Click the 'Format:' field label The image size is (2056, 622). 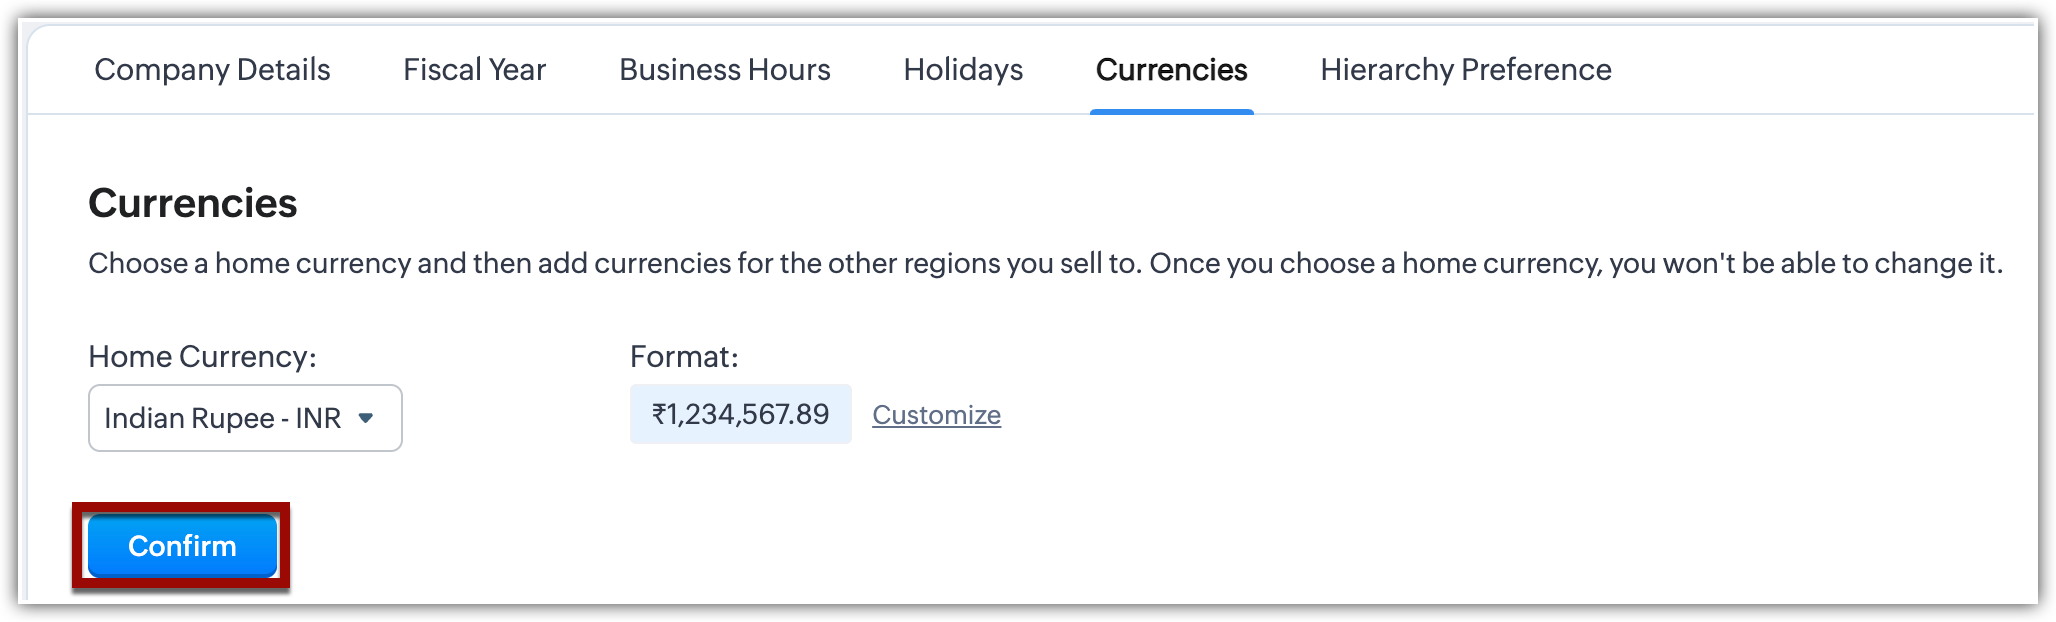pos(684,357)
